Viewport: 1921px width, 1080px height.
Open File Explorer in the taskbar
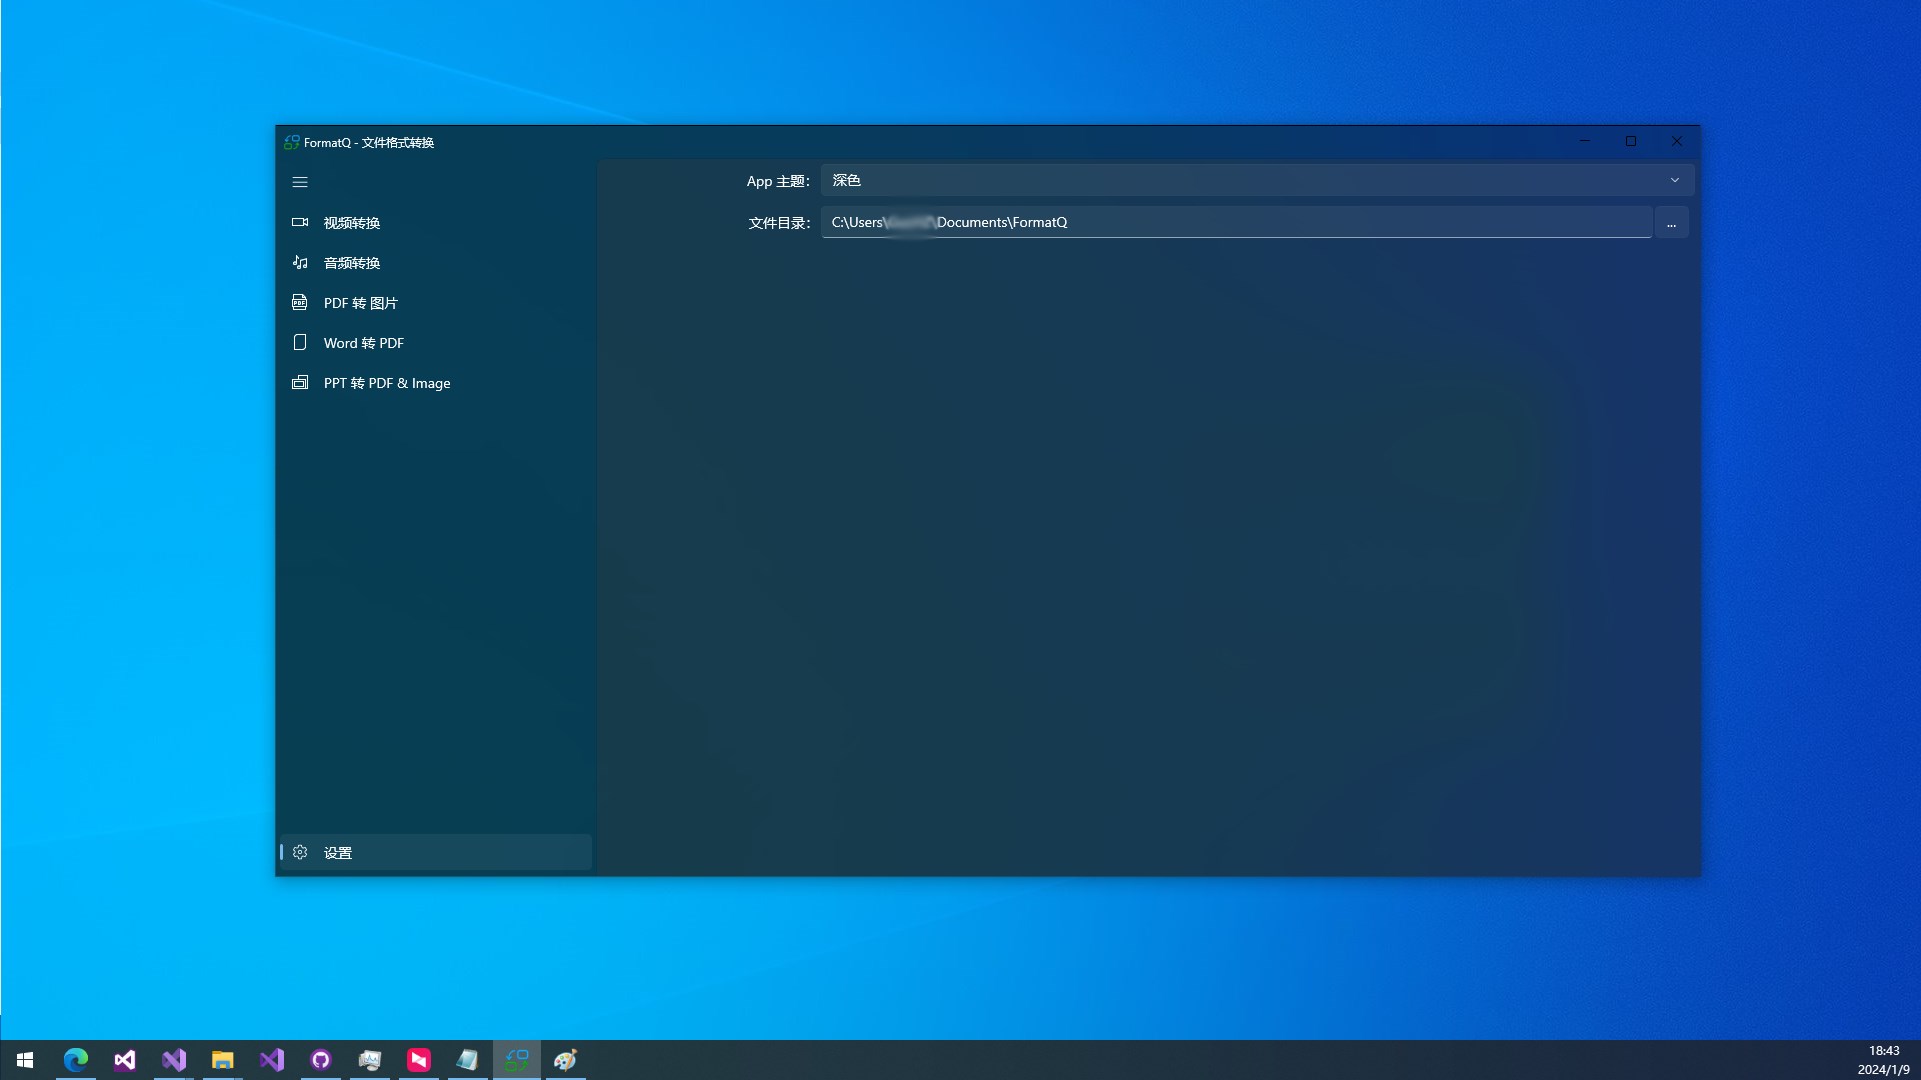222,1060
